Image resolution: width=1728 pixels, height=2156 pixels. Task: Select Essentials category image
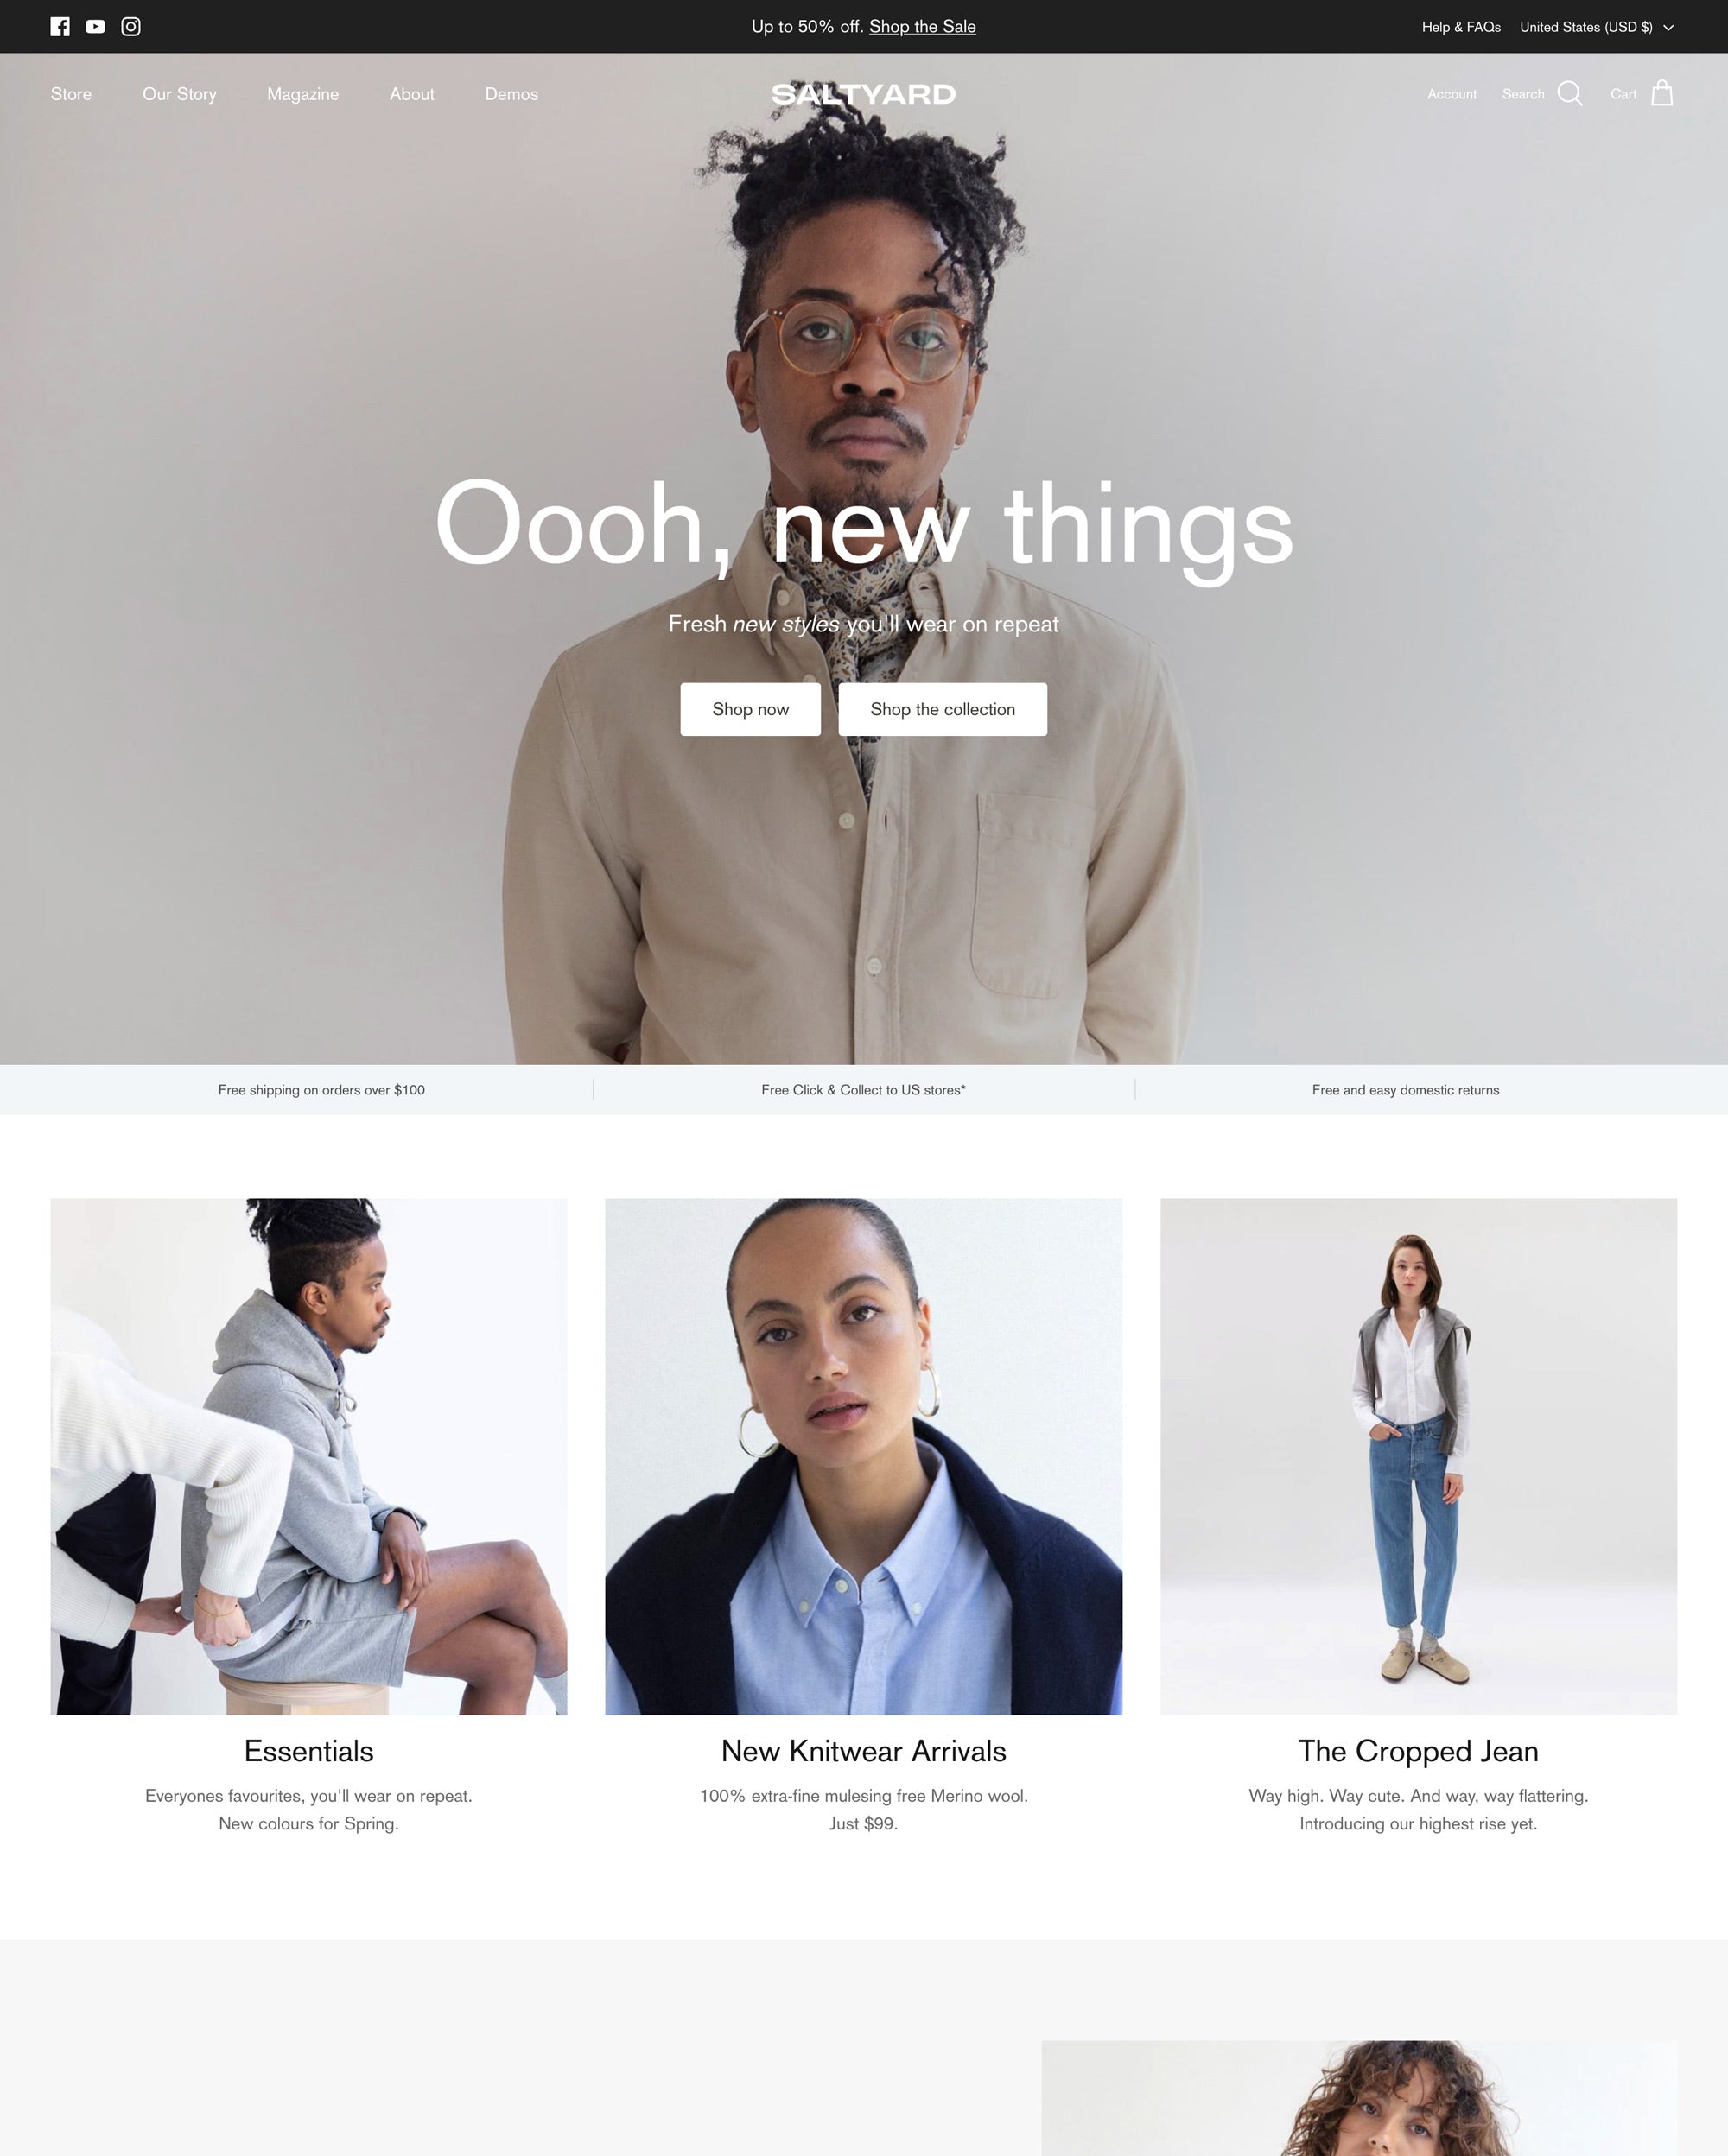(x=308, y=1456)
